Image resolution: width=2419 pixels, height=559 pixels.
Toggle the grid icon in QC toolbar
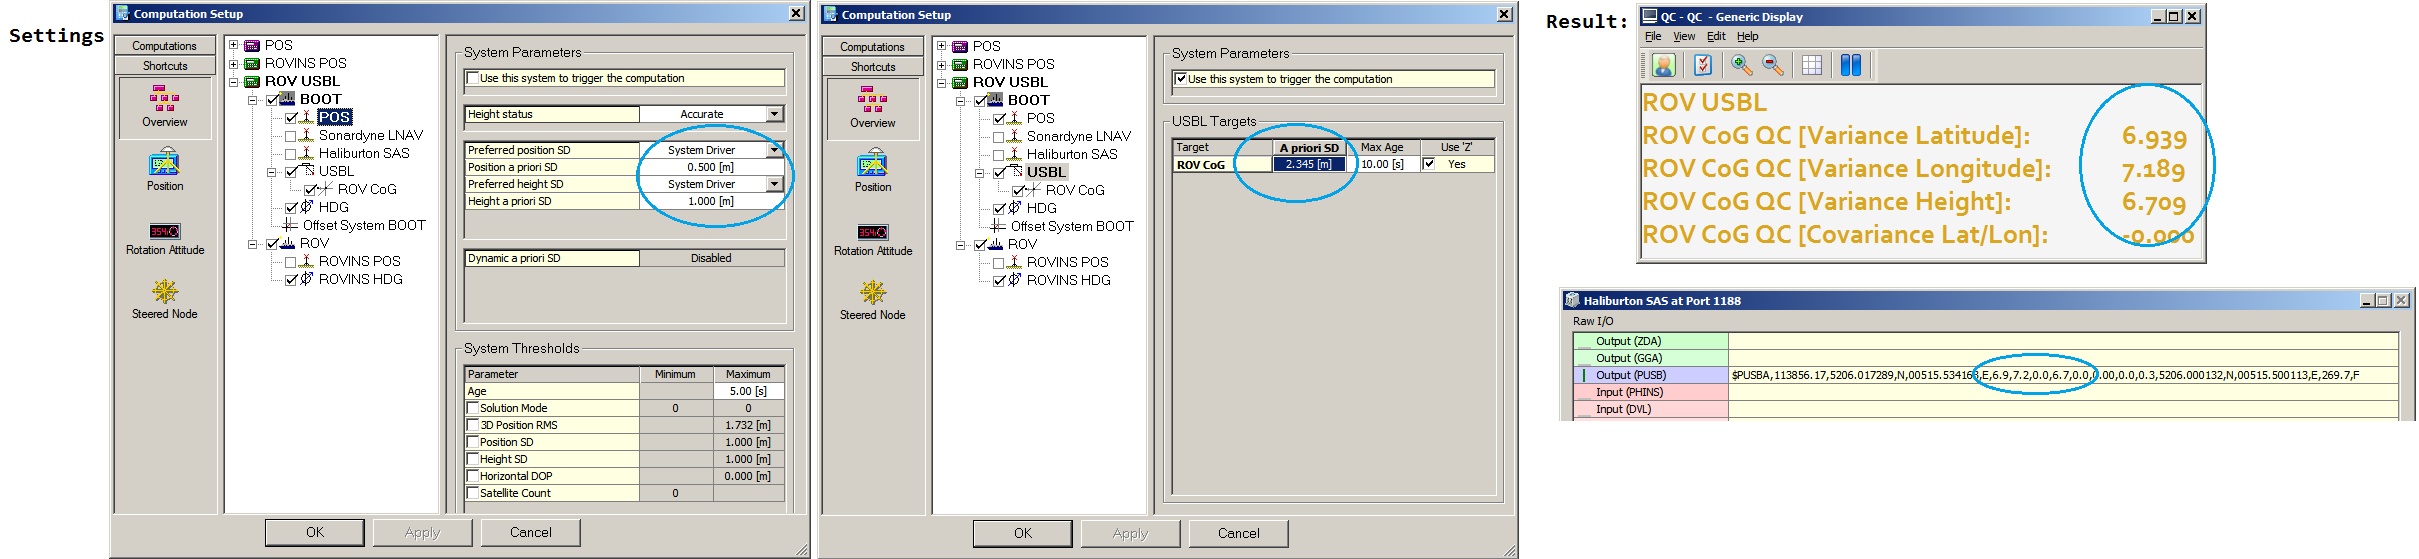pyautogui.click(x=1812, y=65)
